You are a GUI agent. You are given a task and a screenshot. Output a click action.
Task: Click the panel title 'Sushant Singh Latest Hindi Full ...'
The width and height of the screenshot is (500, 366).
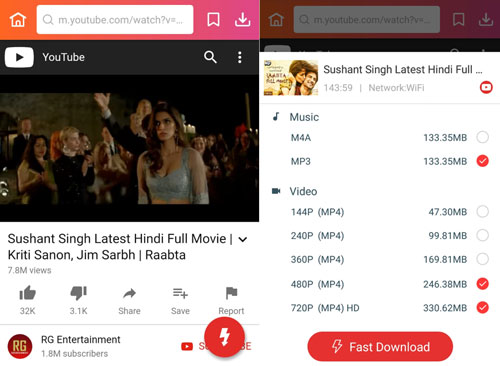click(x=403, y=70)
